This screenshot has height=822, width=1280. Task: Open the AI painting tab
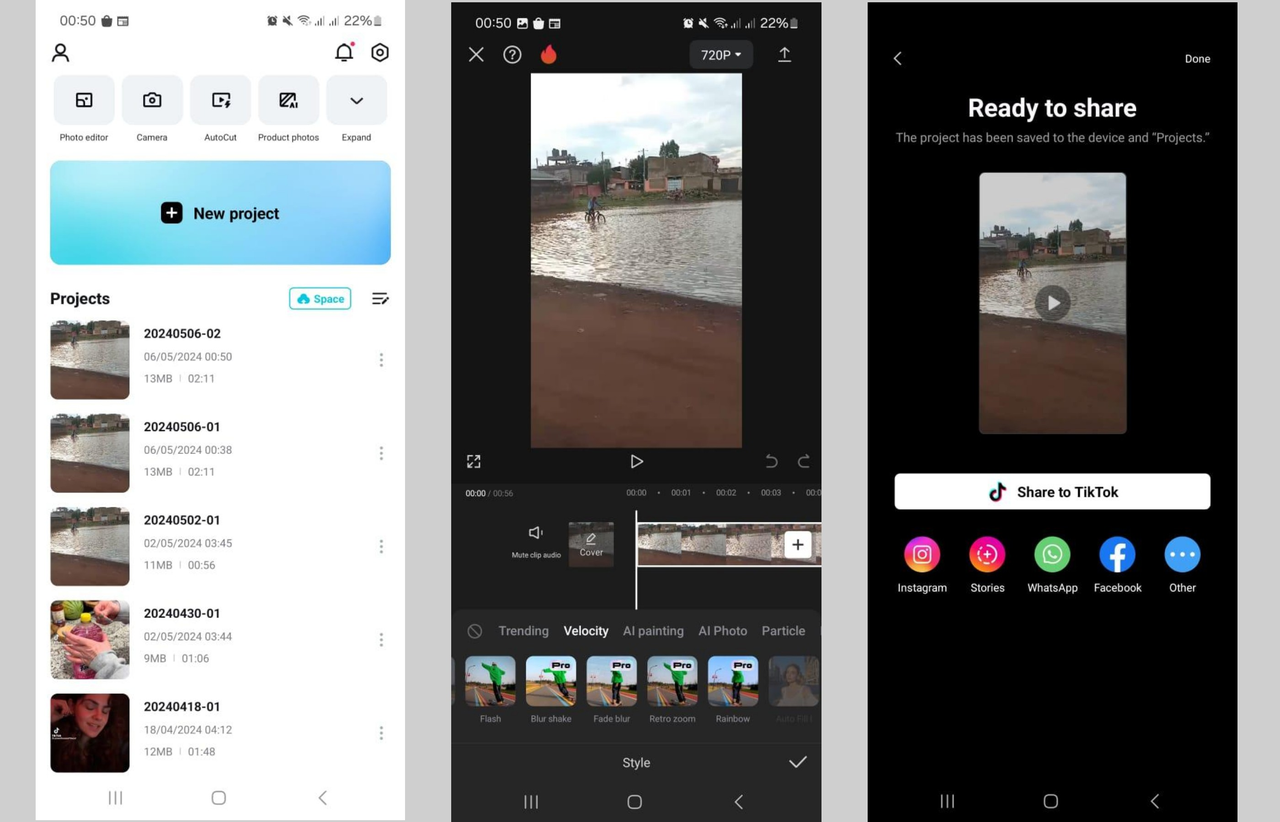pos(653,631)
